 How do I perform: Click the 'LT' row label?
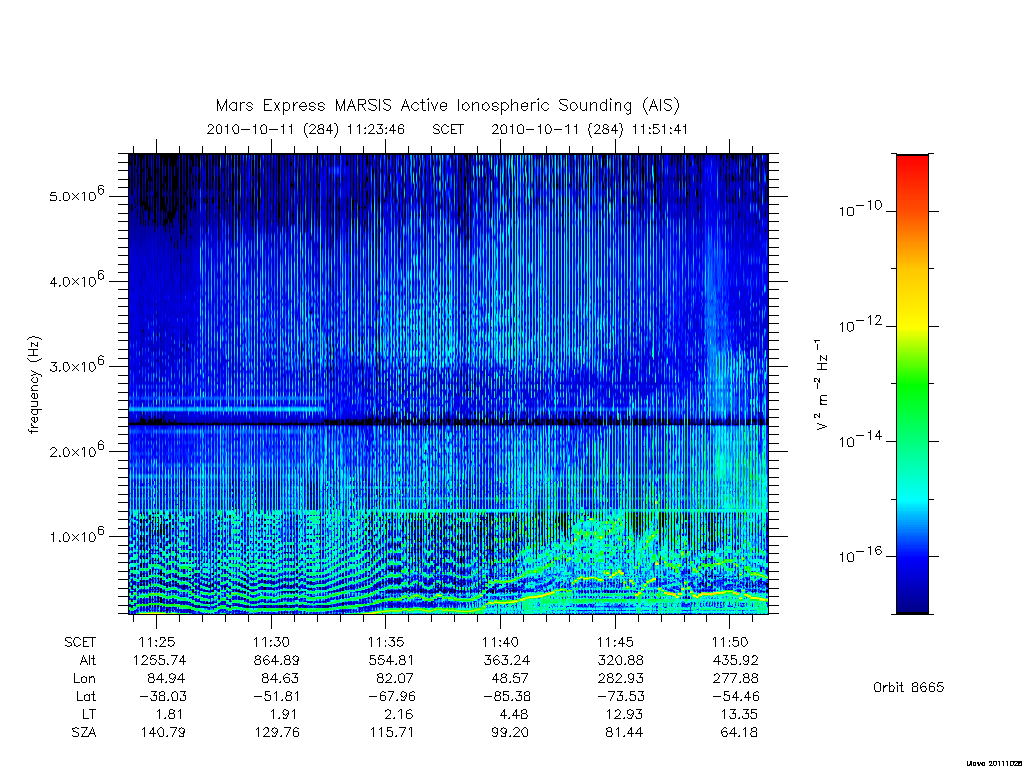pyautogui.click(x=88, y=714)
